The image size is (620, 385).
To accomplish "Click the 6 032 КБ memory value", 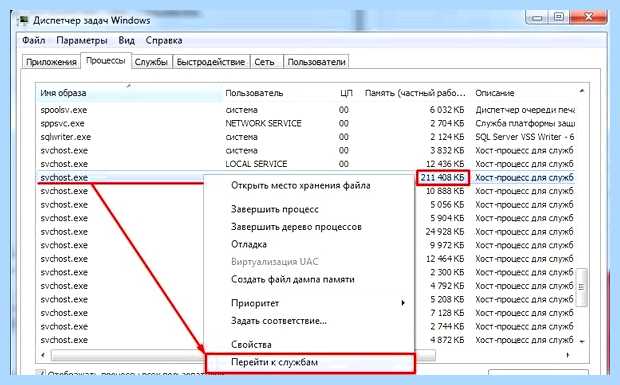I will [x=447, y=110].
